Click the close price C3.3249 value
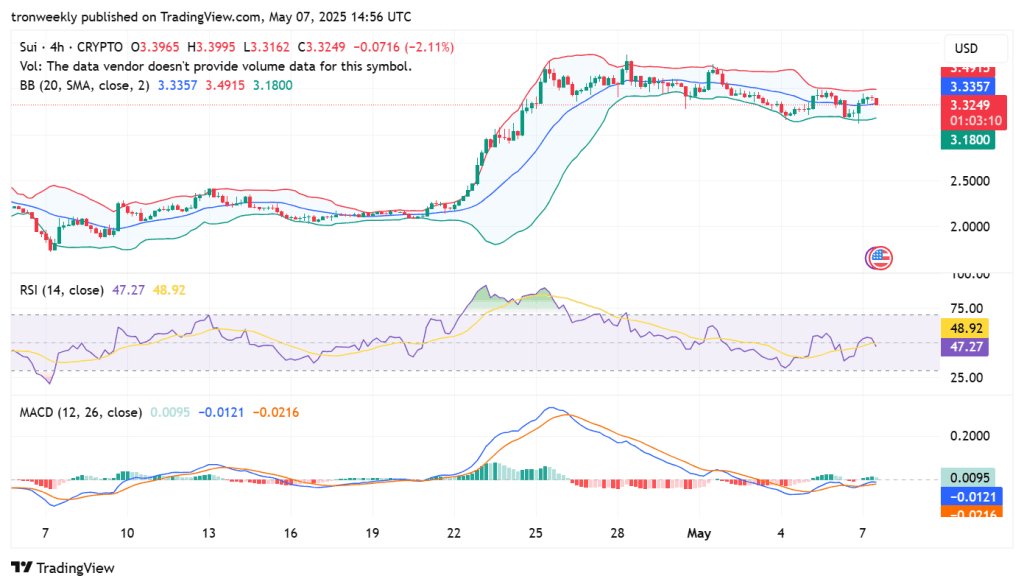Viewport: 1024px width, 587px height. [321, 47]
